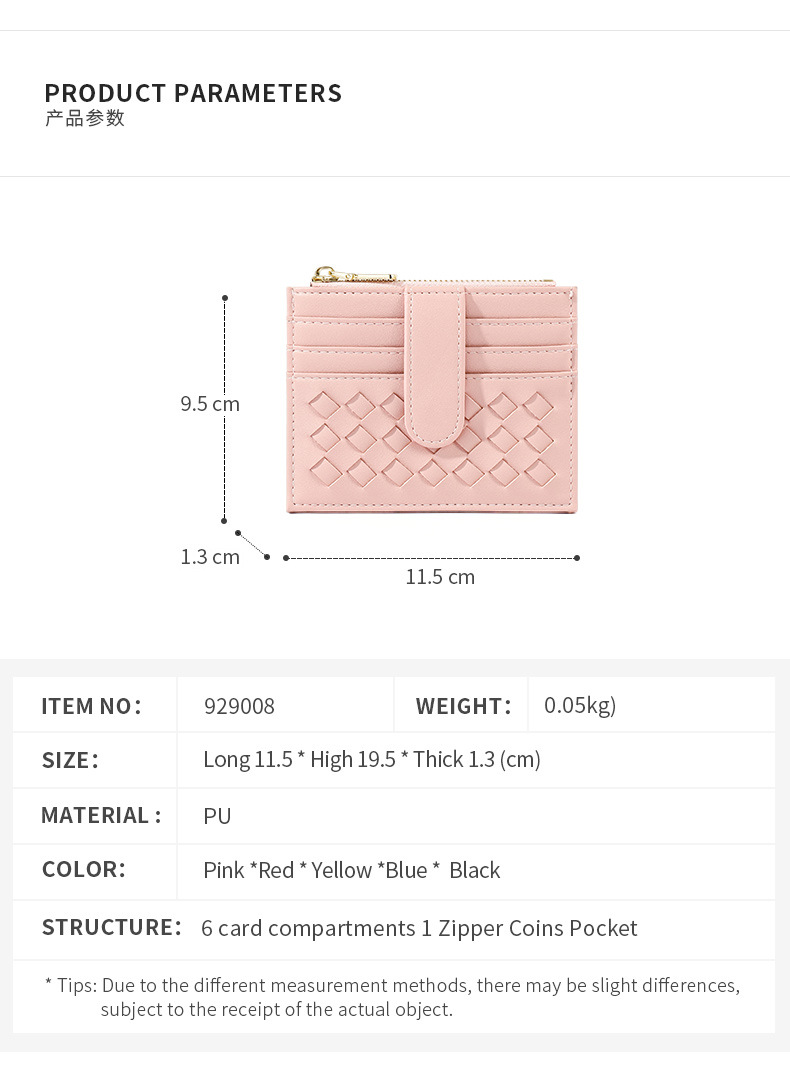Viewport: 790px width, 1088px height.
Task: Click the 0.05kg weight value
Action: click(x=580, y=706)
